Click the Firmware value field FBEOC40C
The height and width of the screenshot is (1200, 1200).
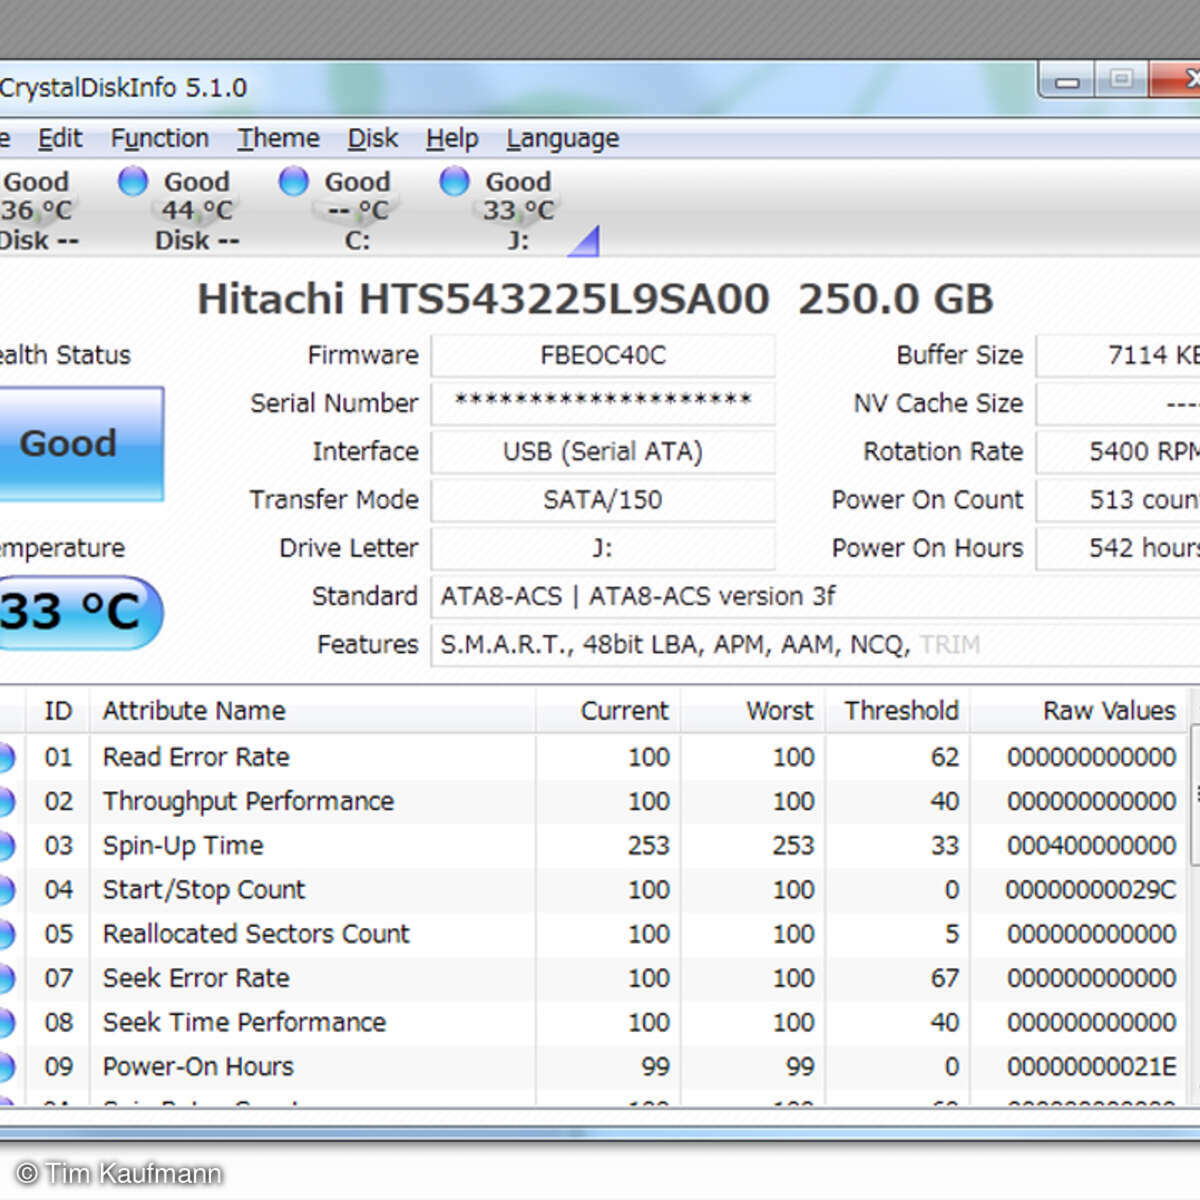(x=602, y=355)
